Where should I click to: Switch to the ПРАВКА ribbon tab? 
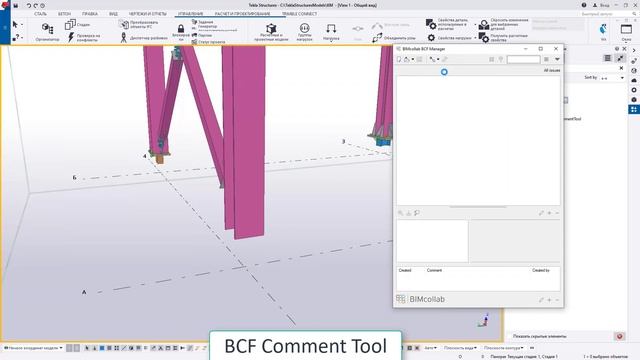(90, 14)
